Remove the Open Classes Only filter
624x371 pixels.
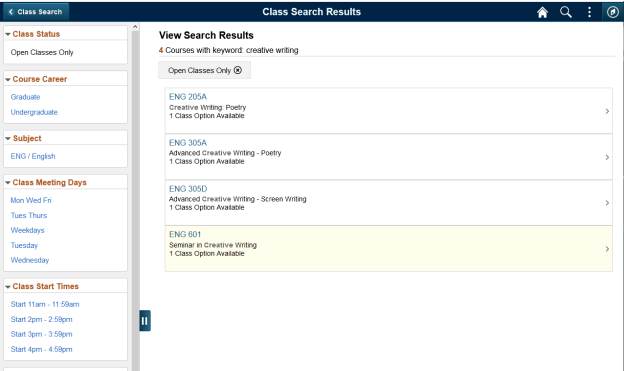point(238,70)
